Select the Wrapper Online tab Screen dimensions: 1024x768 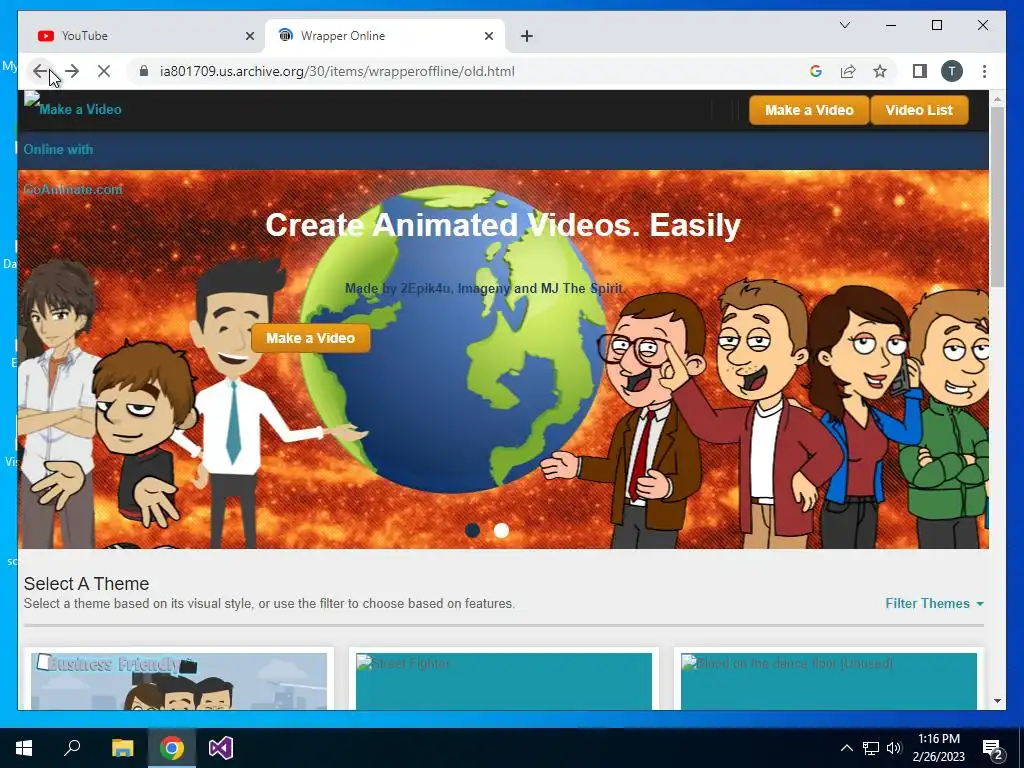(x=385, y=36)
